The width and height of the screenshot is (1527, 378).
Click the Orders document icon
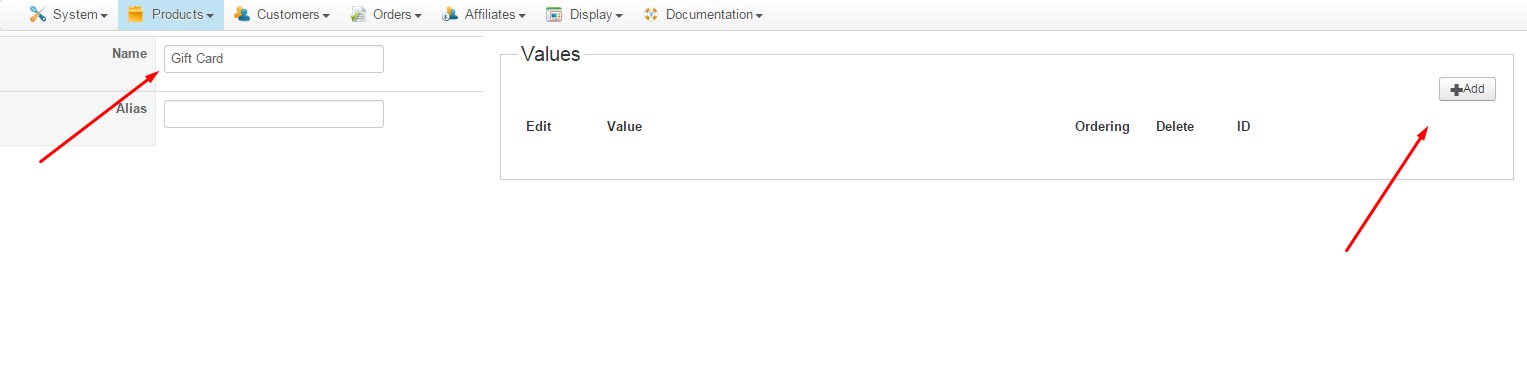(x=358, y=14)
